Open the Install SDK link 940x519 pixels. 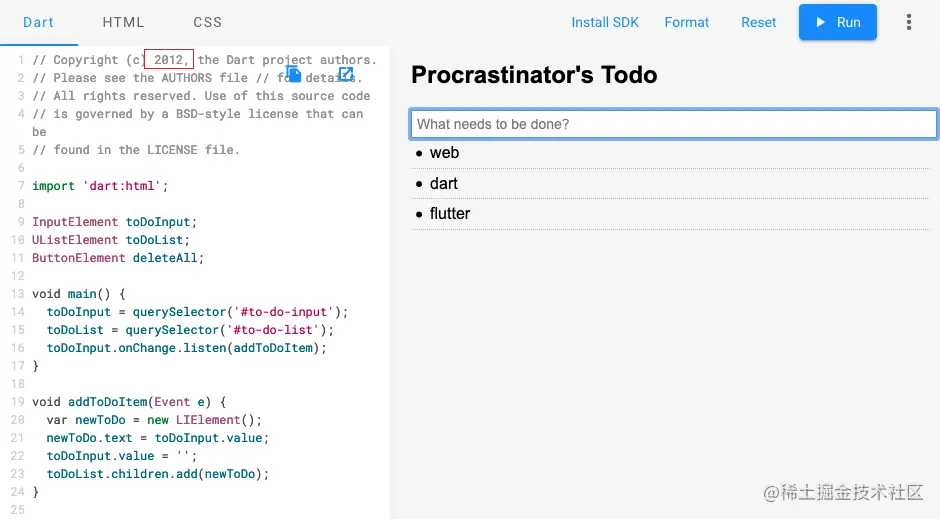point(605,22)
